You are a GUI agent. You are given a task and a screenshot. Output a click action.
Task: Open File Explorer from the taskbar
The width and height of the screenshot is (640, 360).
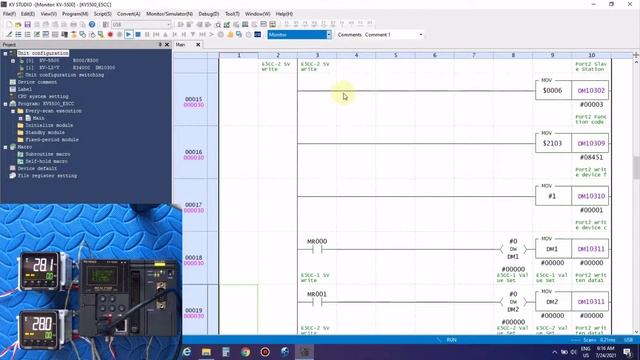206,351
